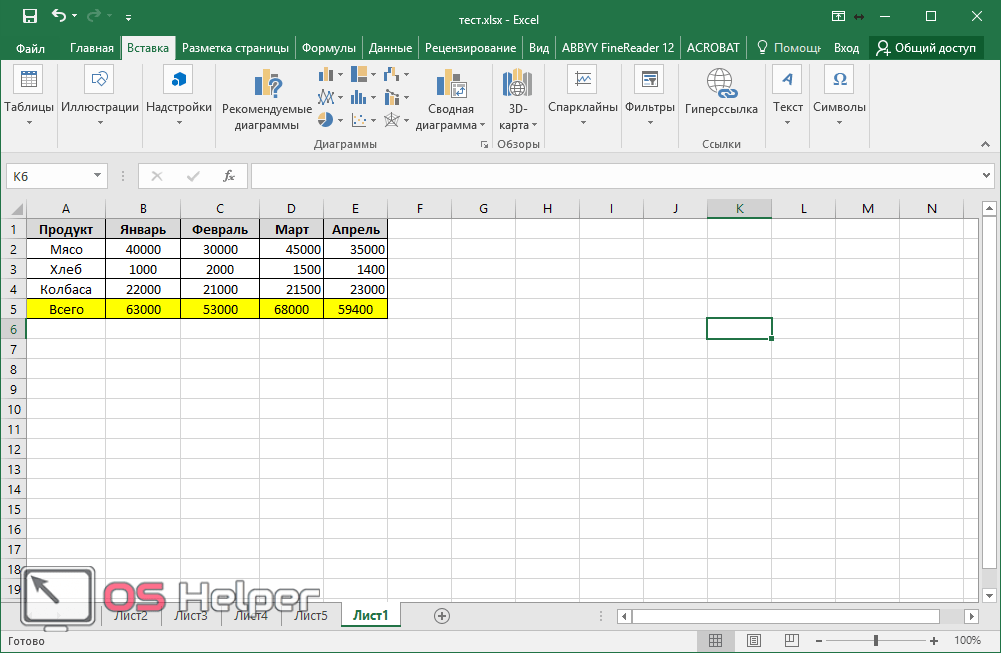Click the Recommended Charts icon (Рекомендуемые диаграммы)
Image resolution: width=1001 pixels, height=653 pixels.
[266, 87]
